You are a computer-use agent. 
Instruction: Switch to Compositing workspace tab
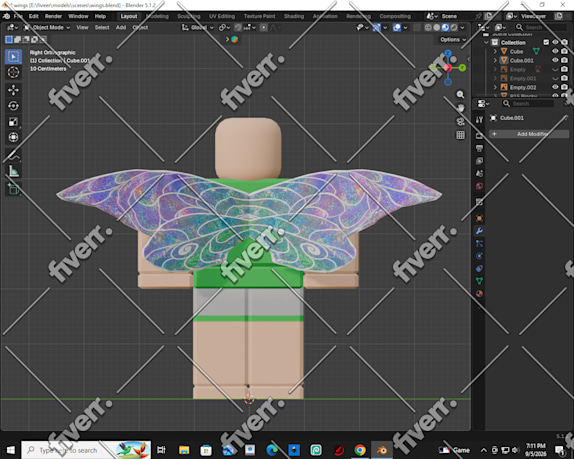pyautogui.click(x=395, y=16)
